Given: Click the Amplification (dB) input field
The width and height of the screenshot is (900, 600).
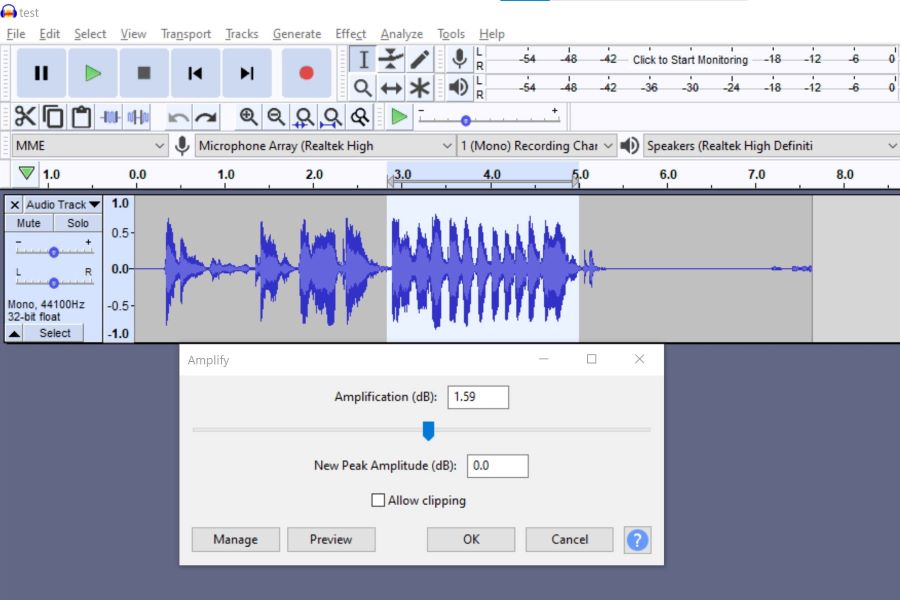Looking at the screenshot, I should (x=478, y=397).
